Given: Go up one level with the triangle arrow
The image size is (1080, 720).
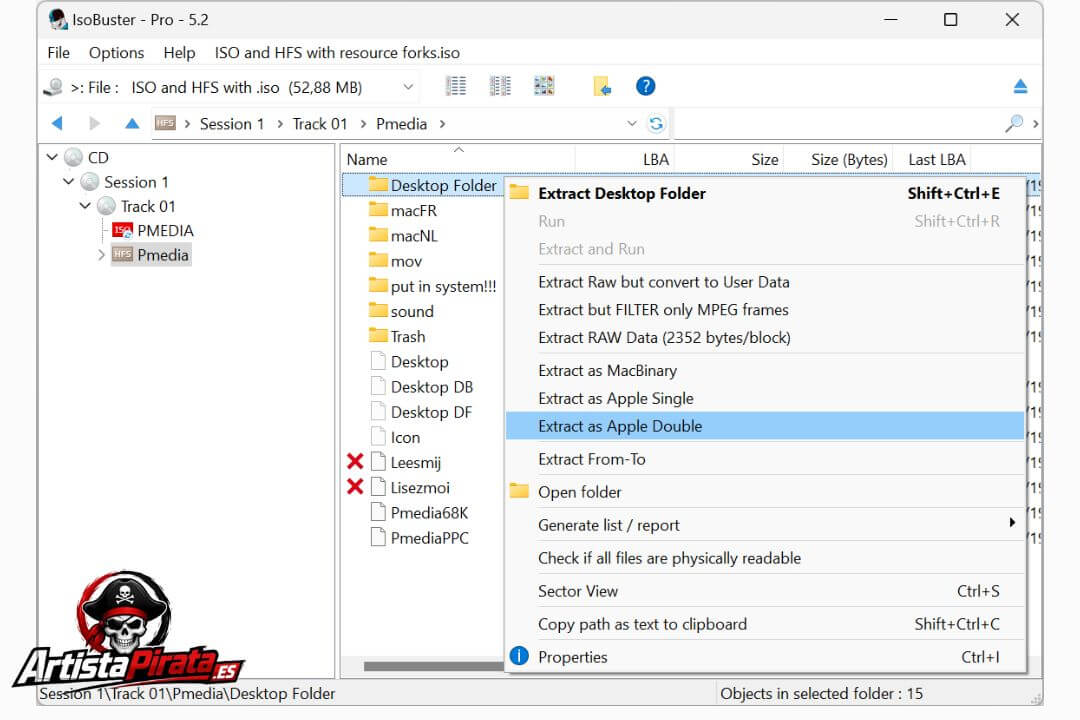Looking at the screenshot, I should coord(132,123).
